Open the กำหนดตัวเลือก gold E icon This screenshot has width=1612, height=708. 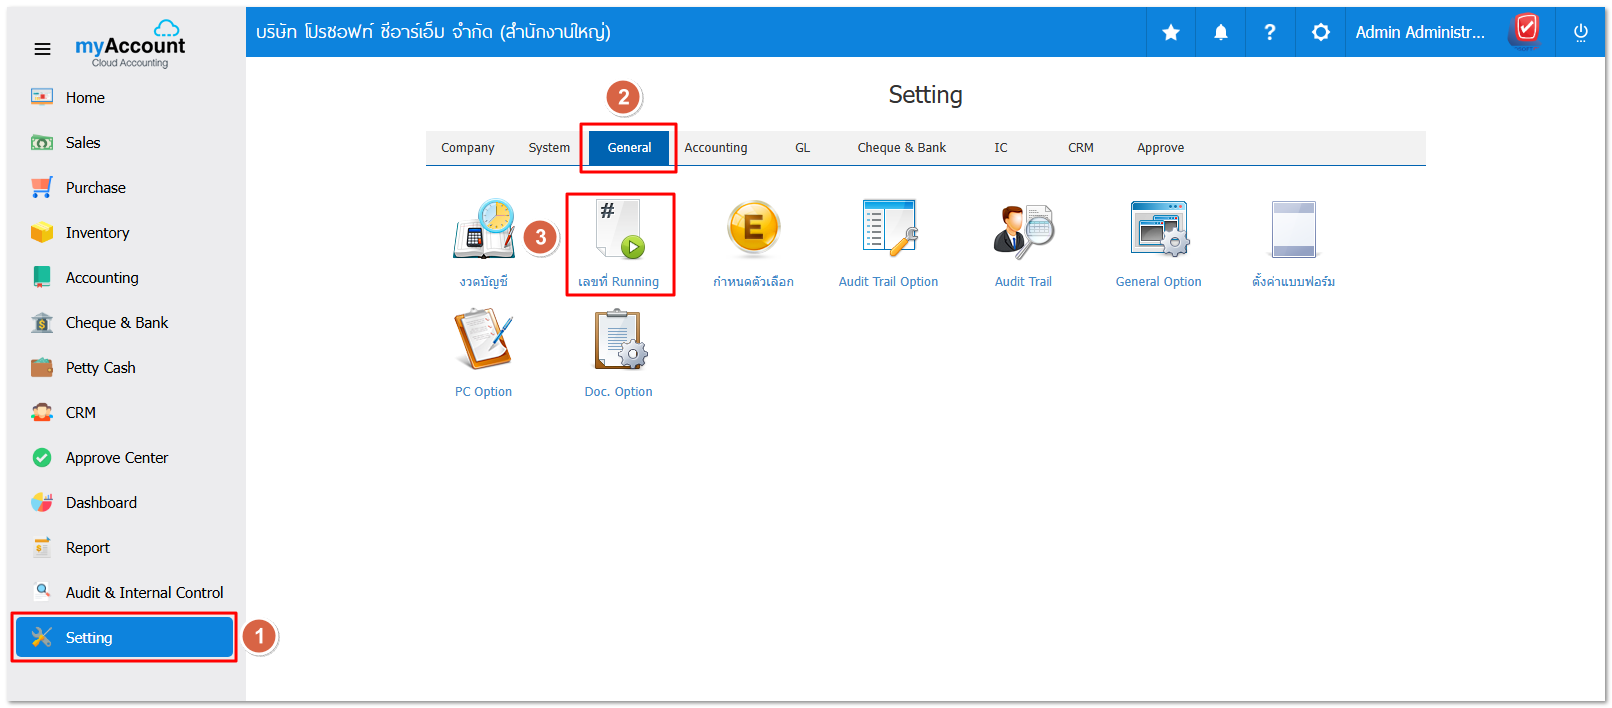click(753, 230)
